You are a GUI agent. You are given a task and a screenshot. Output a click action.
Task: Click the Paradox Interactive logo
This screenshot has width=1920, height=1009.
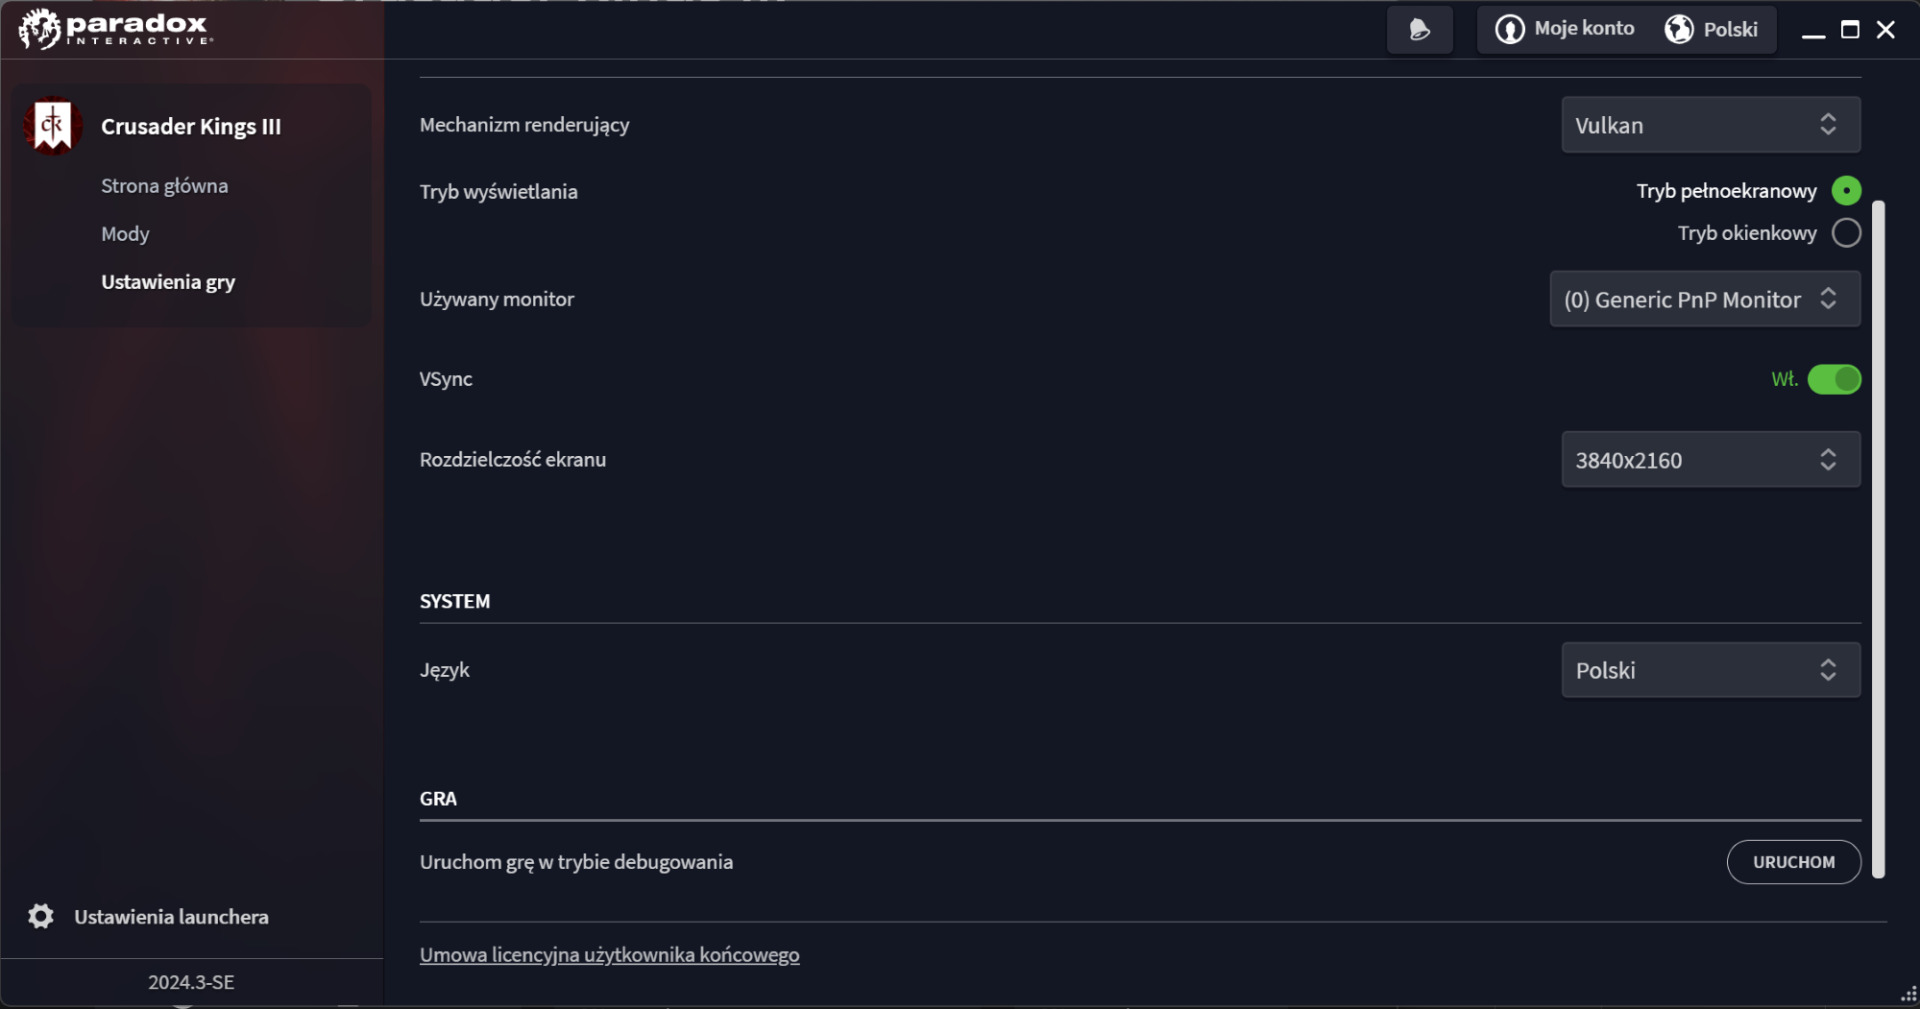point(115,29)
